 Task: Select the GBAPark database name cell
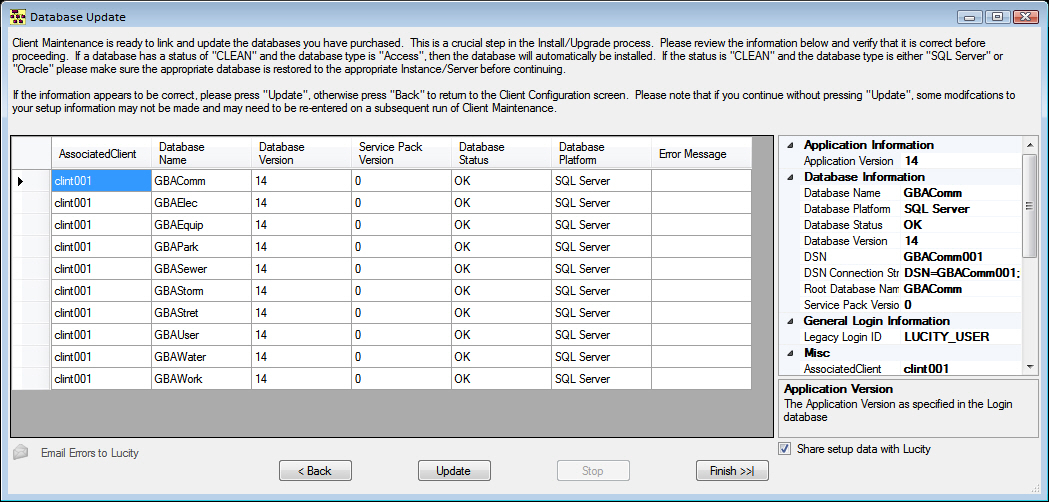point(201,247)
